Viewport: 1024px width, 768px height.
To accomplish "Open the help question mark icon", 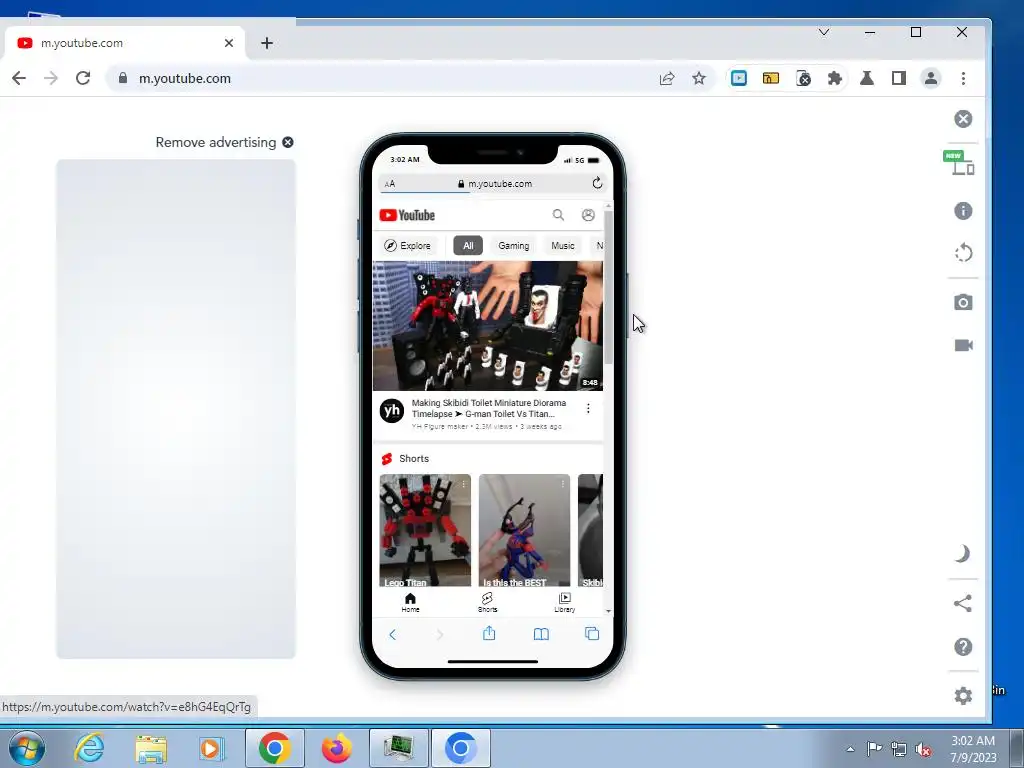I will coord(963,647).
